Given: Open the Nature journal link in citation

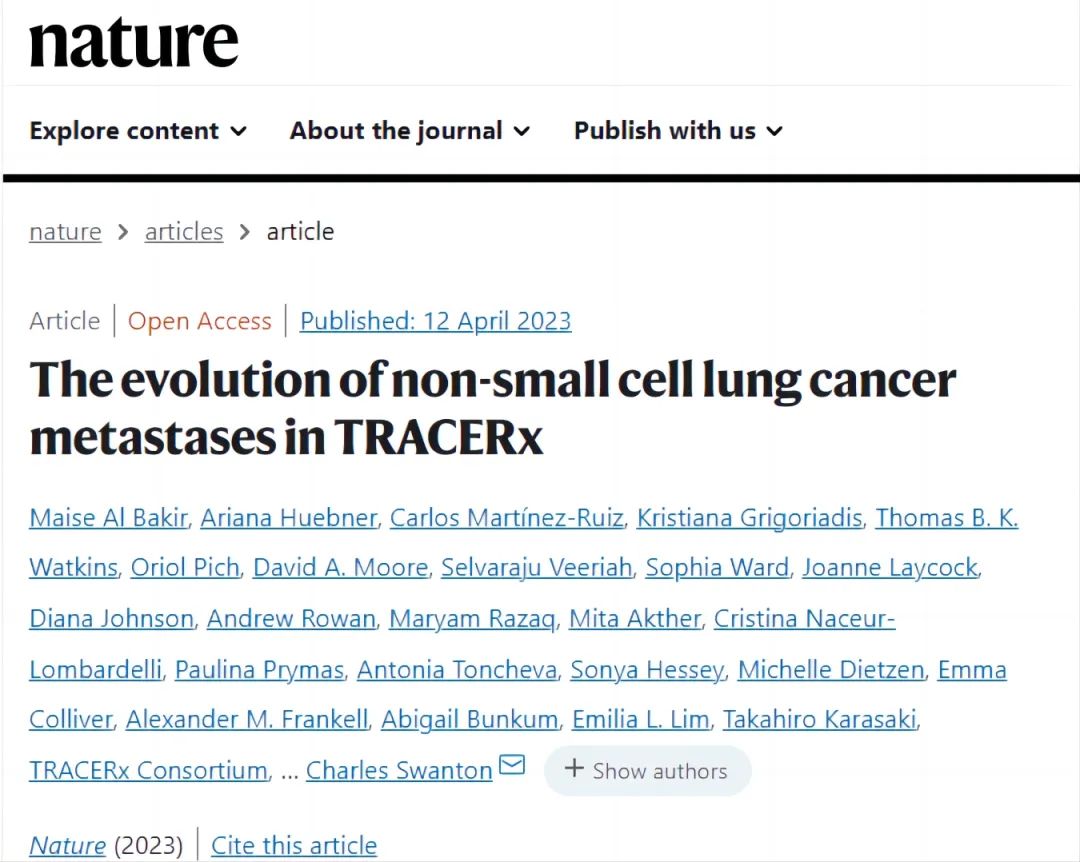Looking at the screenshot, I should [67, 845].
